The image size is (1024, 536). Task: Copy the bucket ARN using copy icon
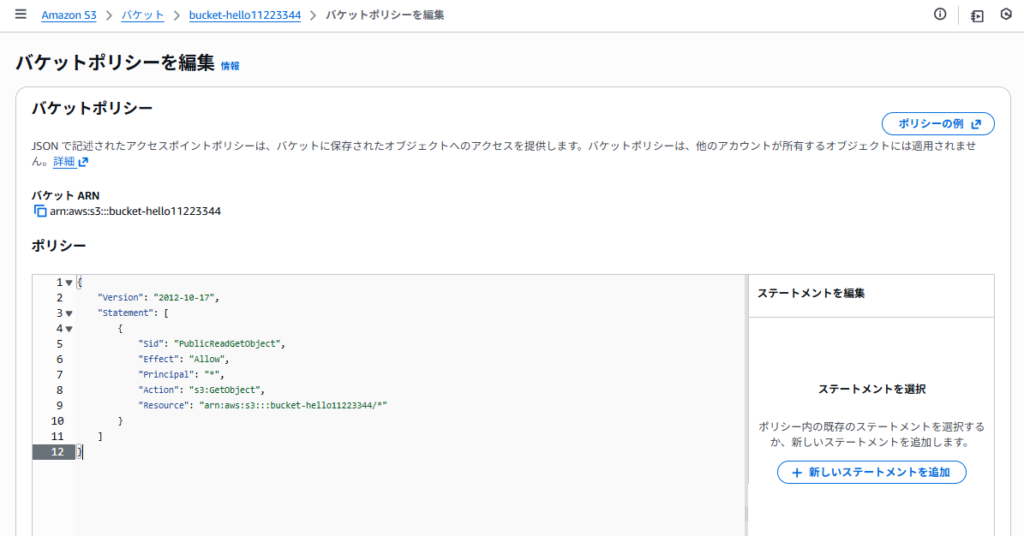click(40, 211)
